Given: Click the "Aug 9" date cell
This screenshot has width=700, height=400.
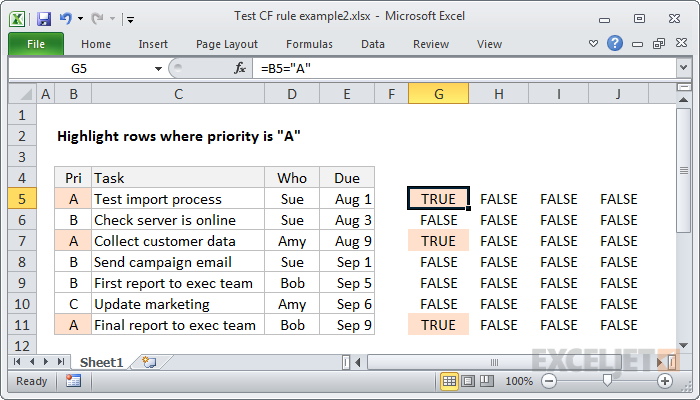Looking at the screenshot, I should click(347, 241).
